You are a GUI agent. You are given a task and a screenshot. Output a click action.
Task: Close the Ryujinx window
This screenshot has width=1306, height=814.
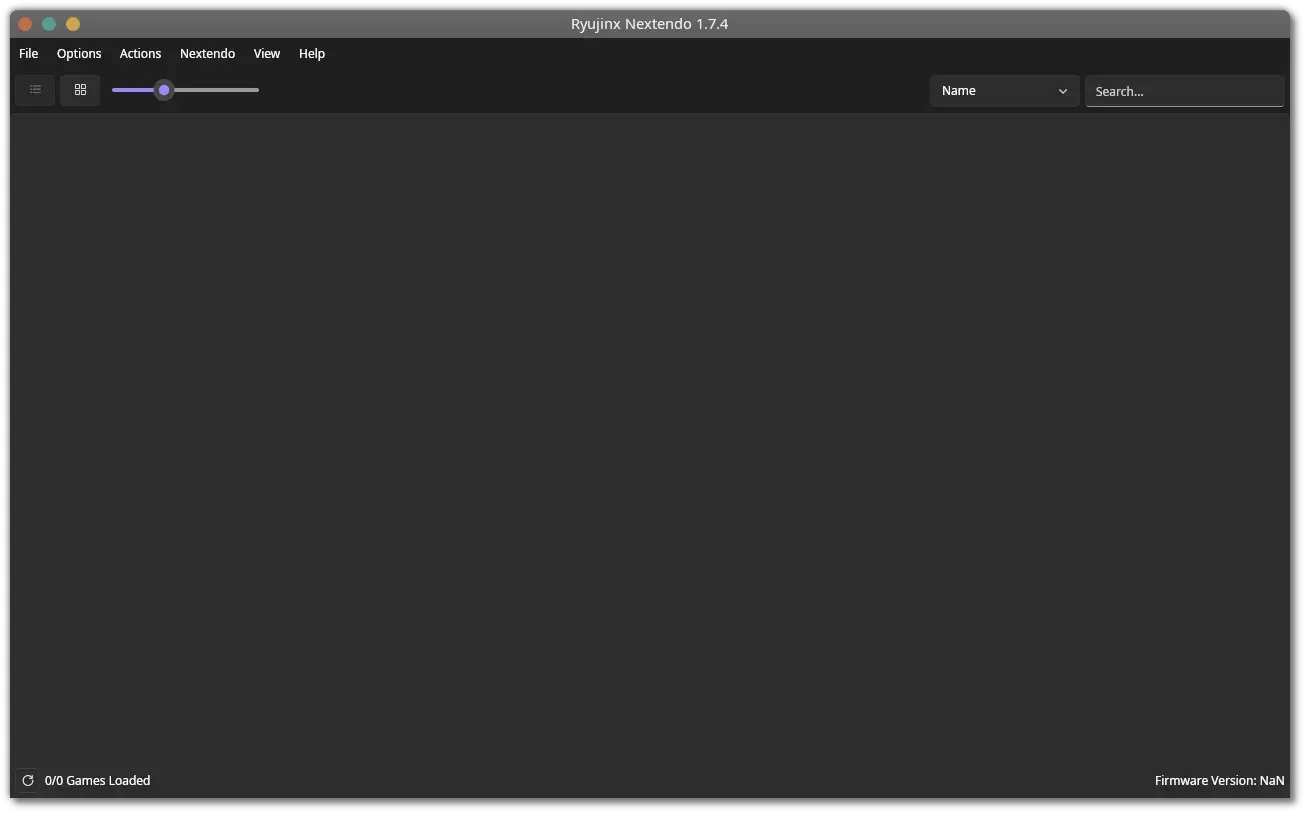tap(25, 24)
